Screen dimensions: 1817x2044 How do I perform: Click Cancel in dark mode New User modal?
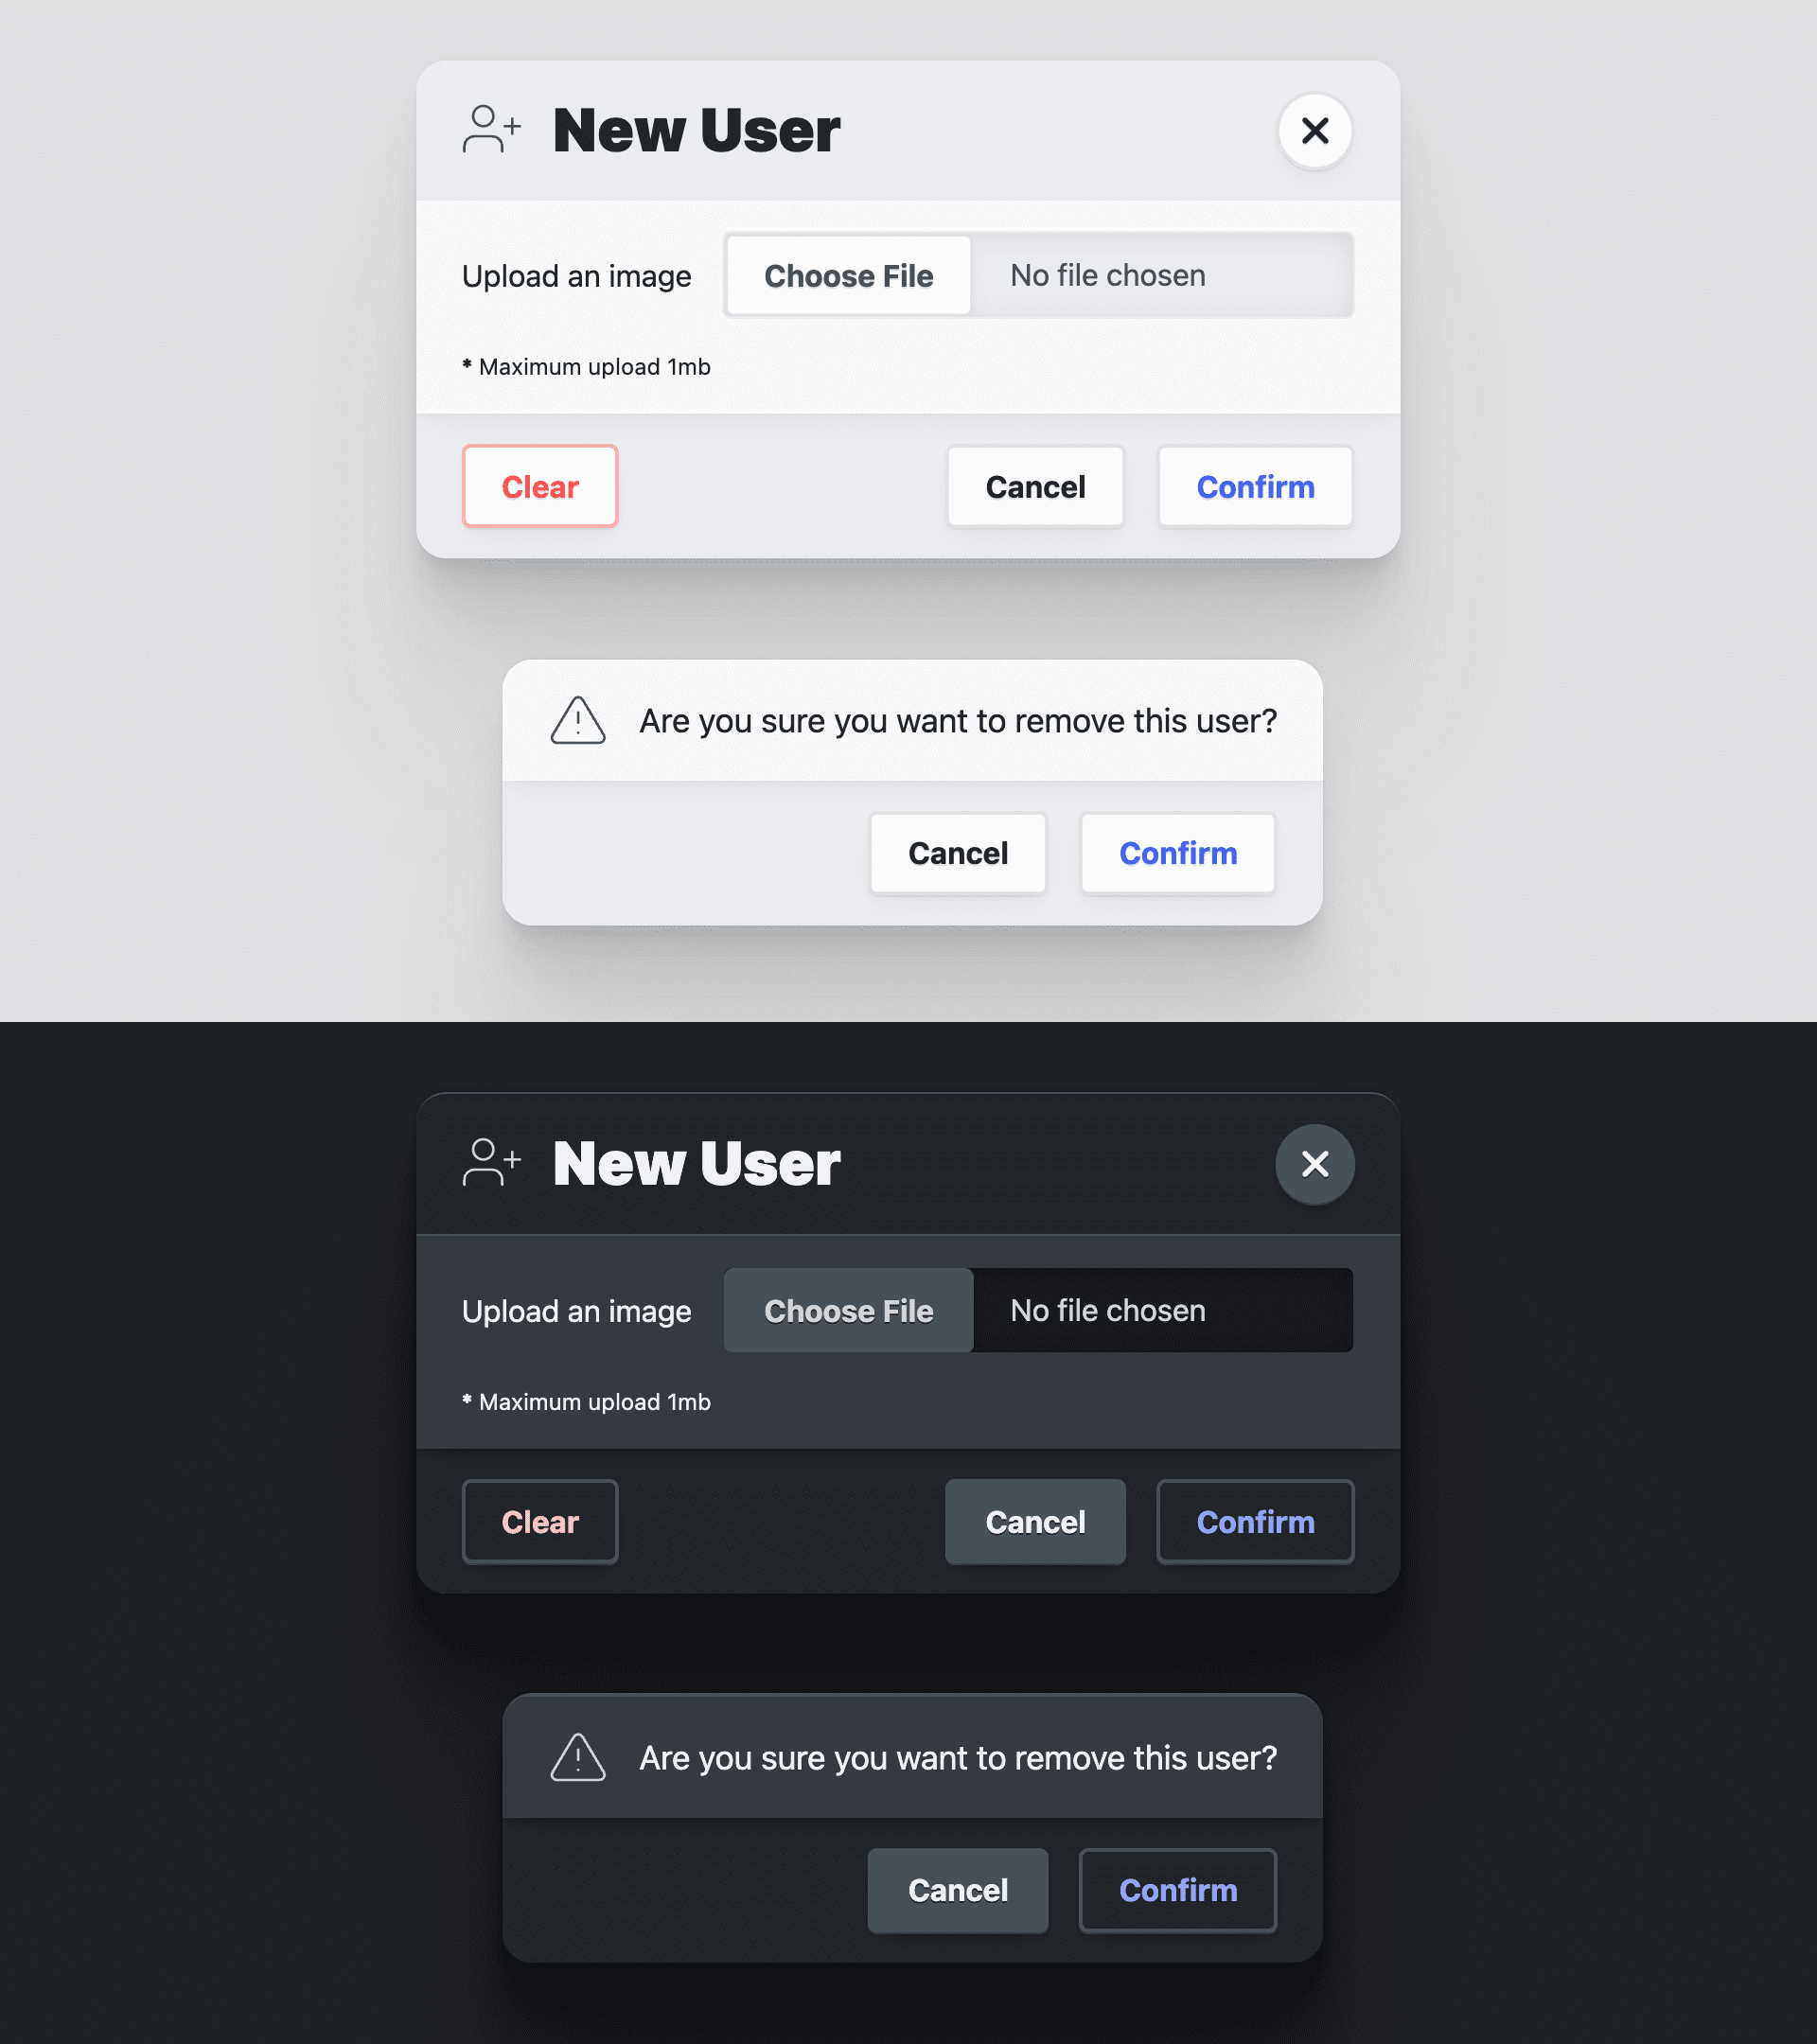pos(1036,1520)
